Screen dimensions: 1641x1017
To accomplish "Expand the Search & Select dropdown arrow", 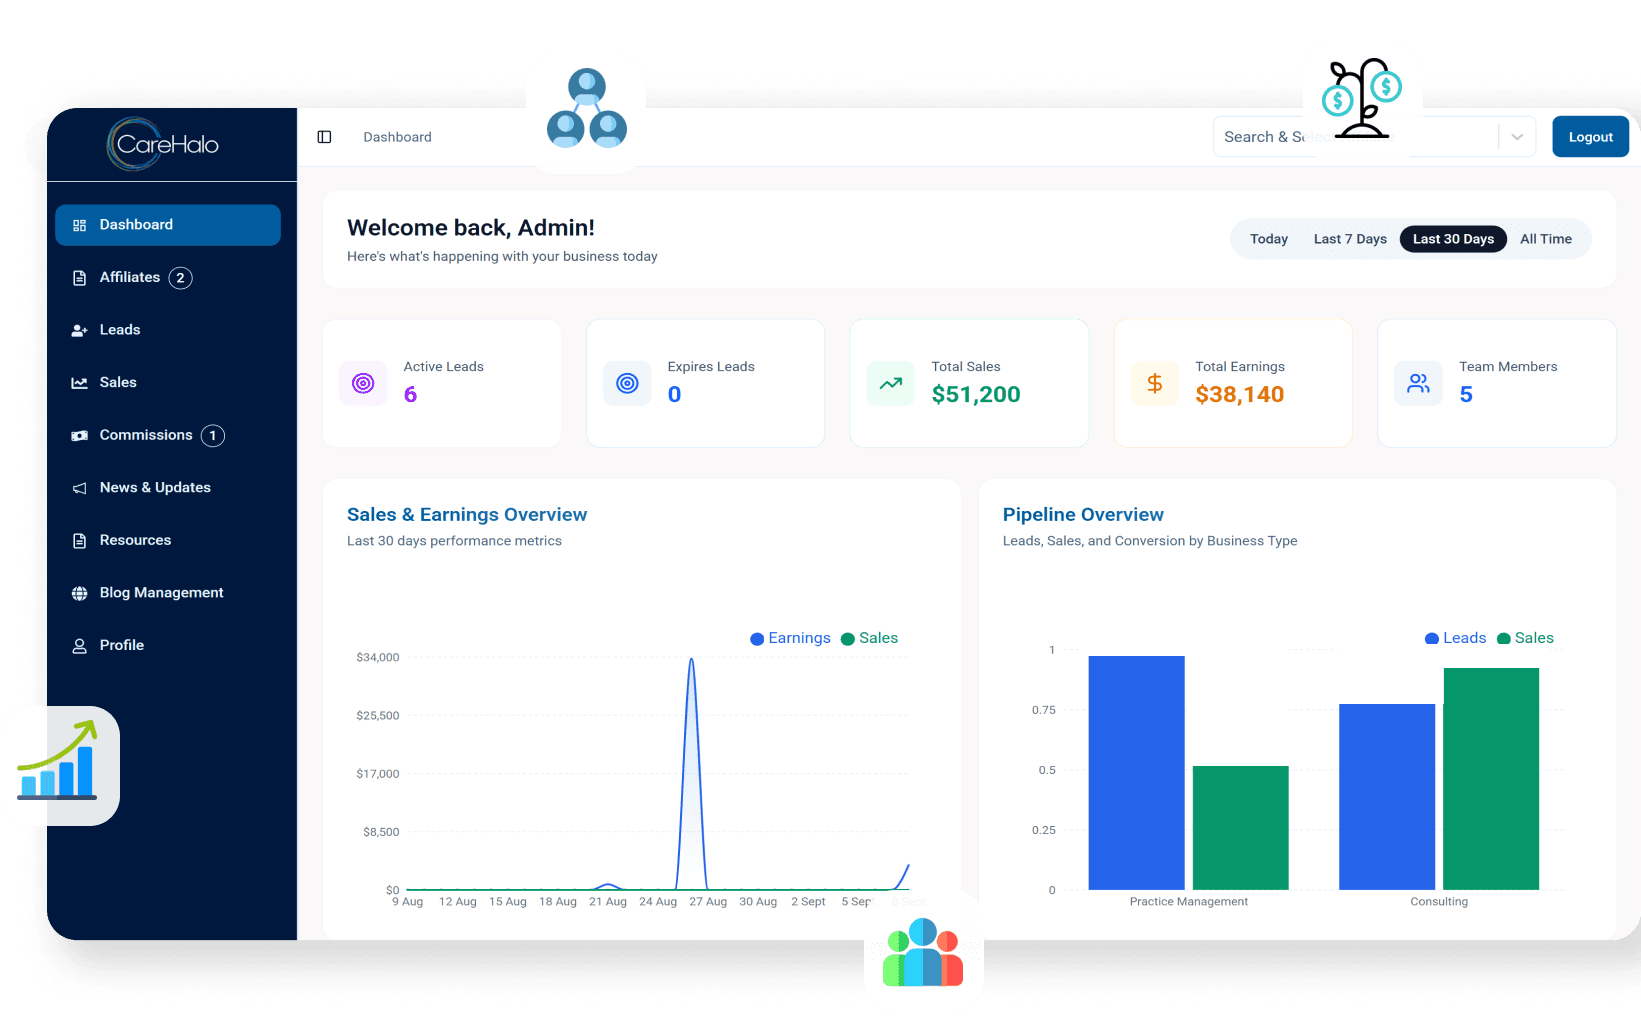I will [1516, 137].
